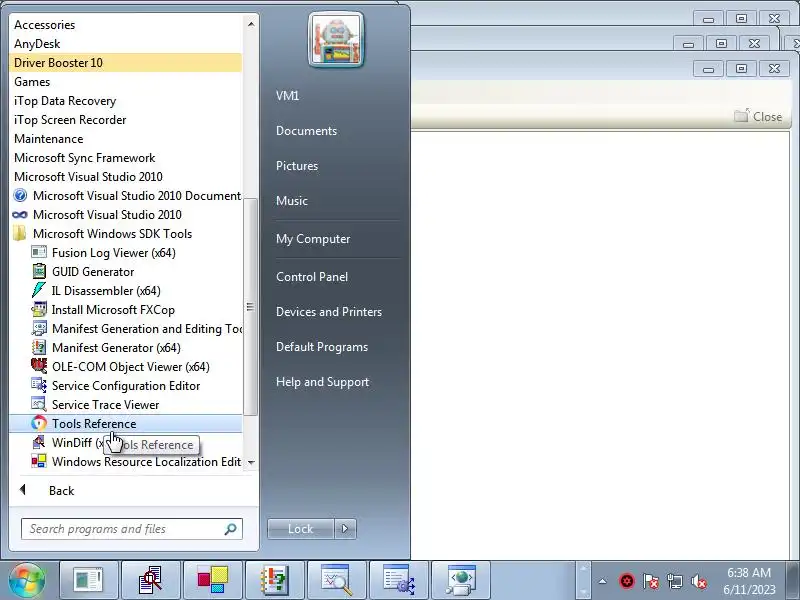800x600 pixels.
Task: Switch to Resource Localization Editor taskbar button
Action: click(213, 580)
